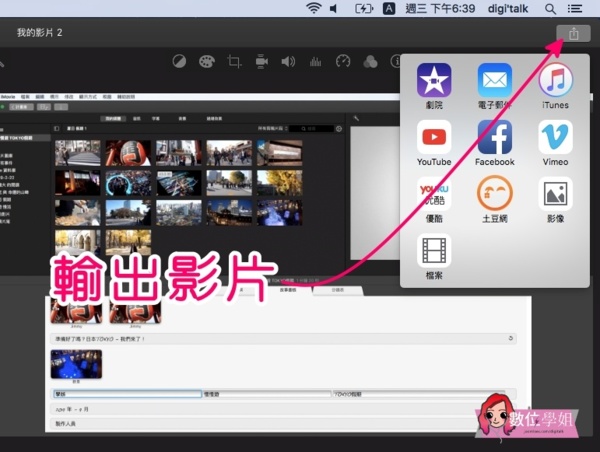Select YouTube as share destination
Image resolution: width=600 pixels, height=452 pixels.
(434, 137)
